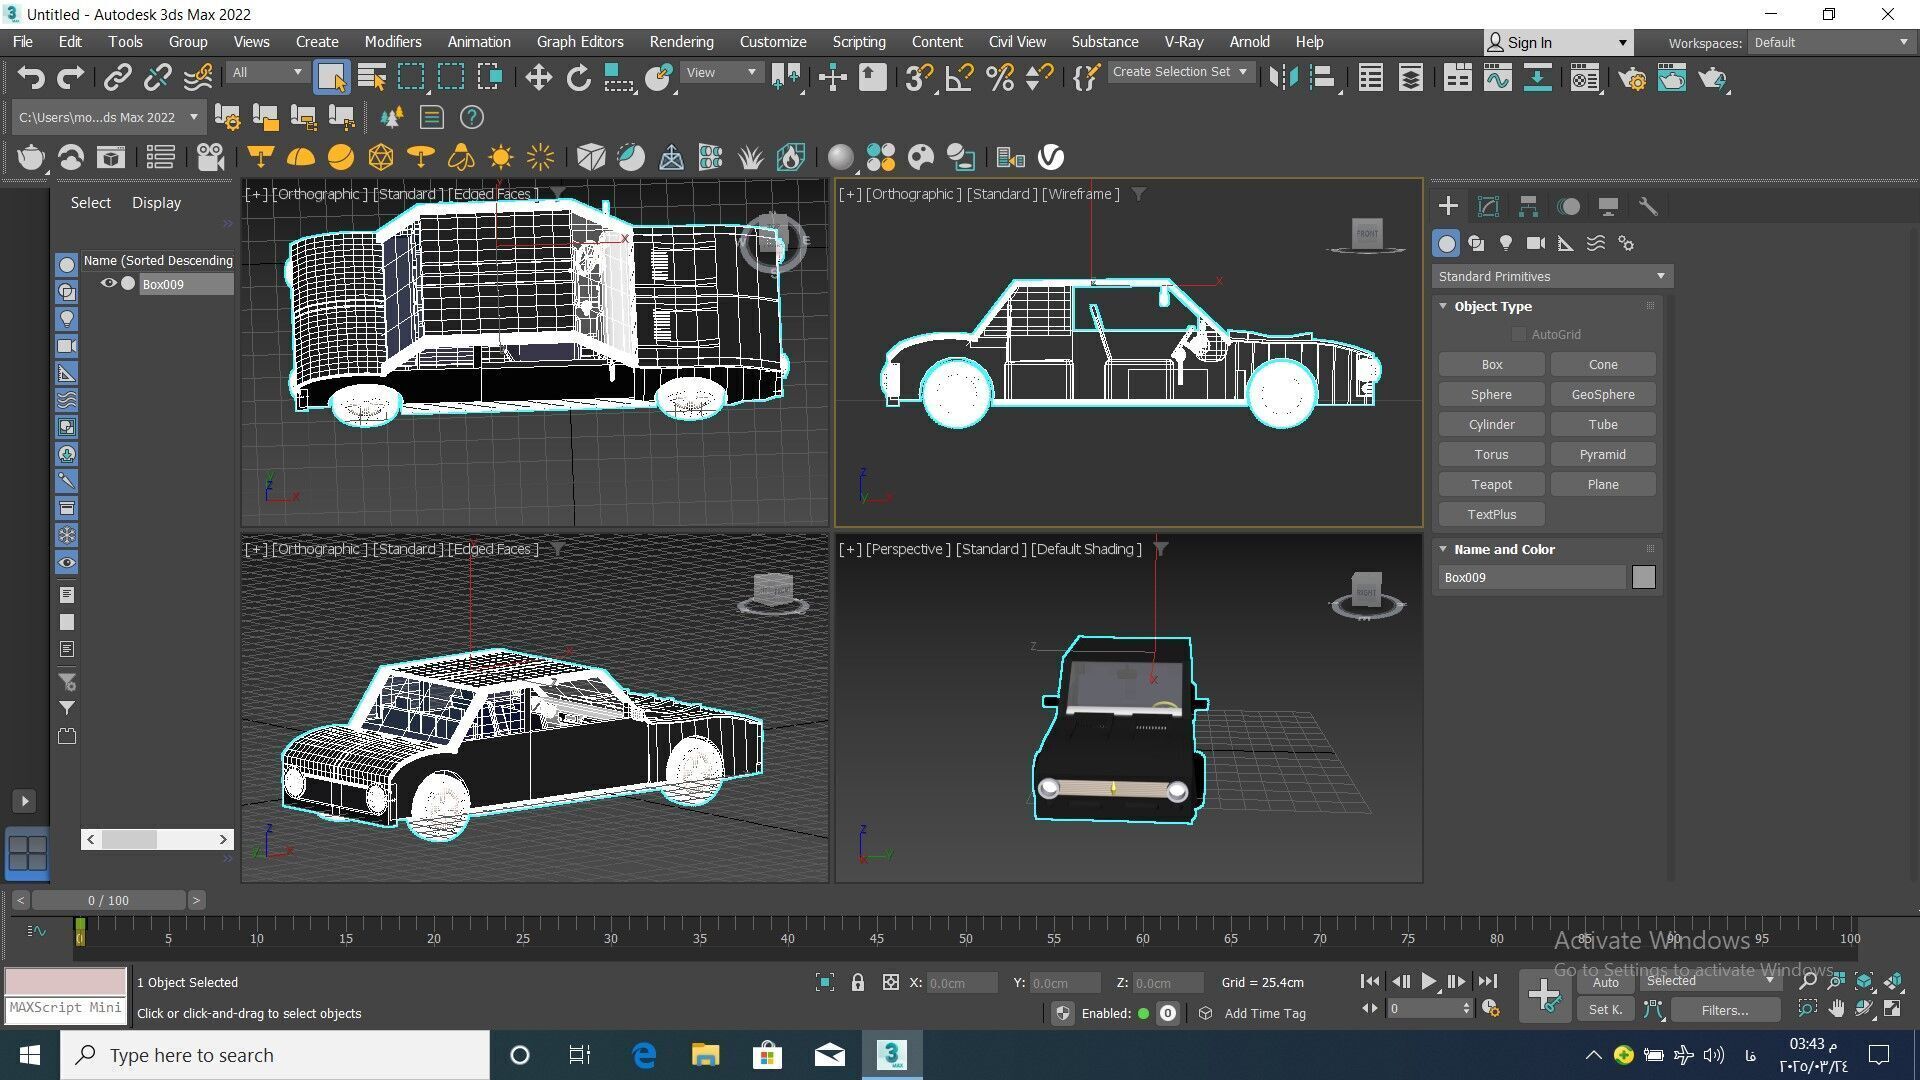The width and height of the screenshot is (1920, 1080).
Task: Open Create Selection Set dropdown
Action: 1180,72
